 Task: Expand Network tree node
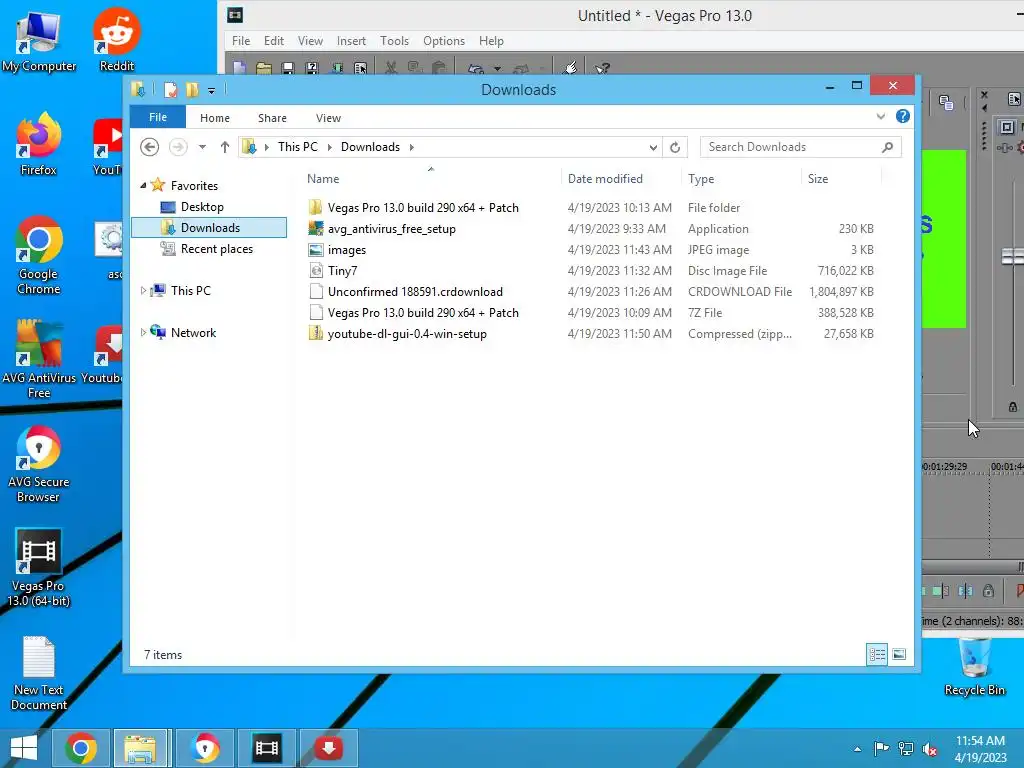(x=143, y=332)
